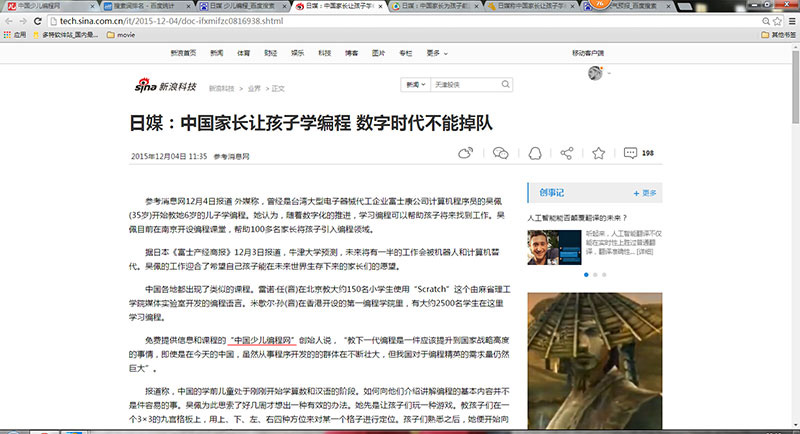Expand the 新闻 search category dropdown
Image resolution: width=800 pixels, height=434 pixels.
(x=416, y=85)
